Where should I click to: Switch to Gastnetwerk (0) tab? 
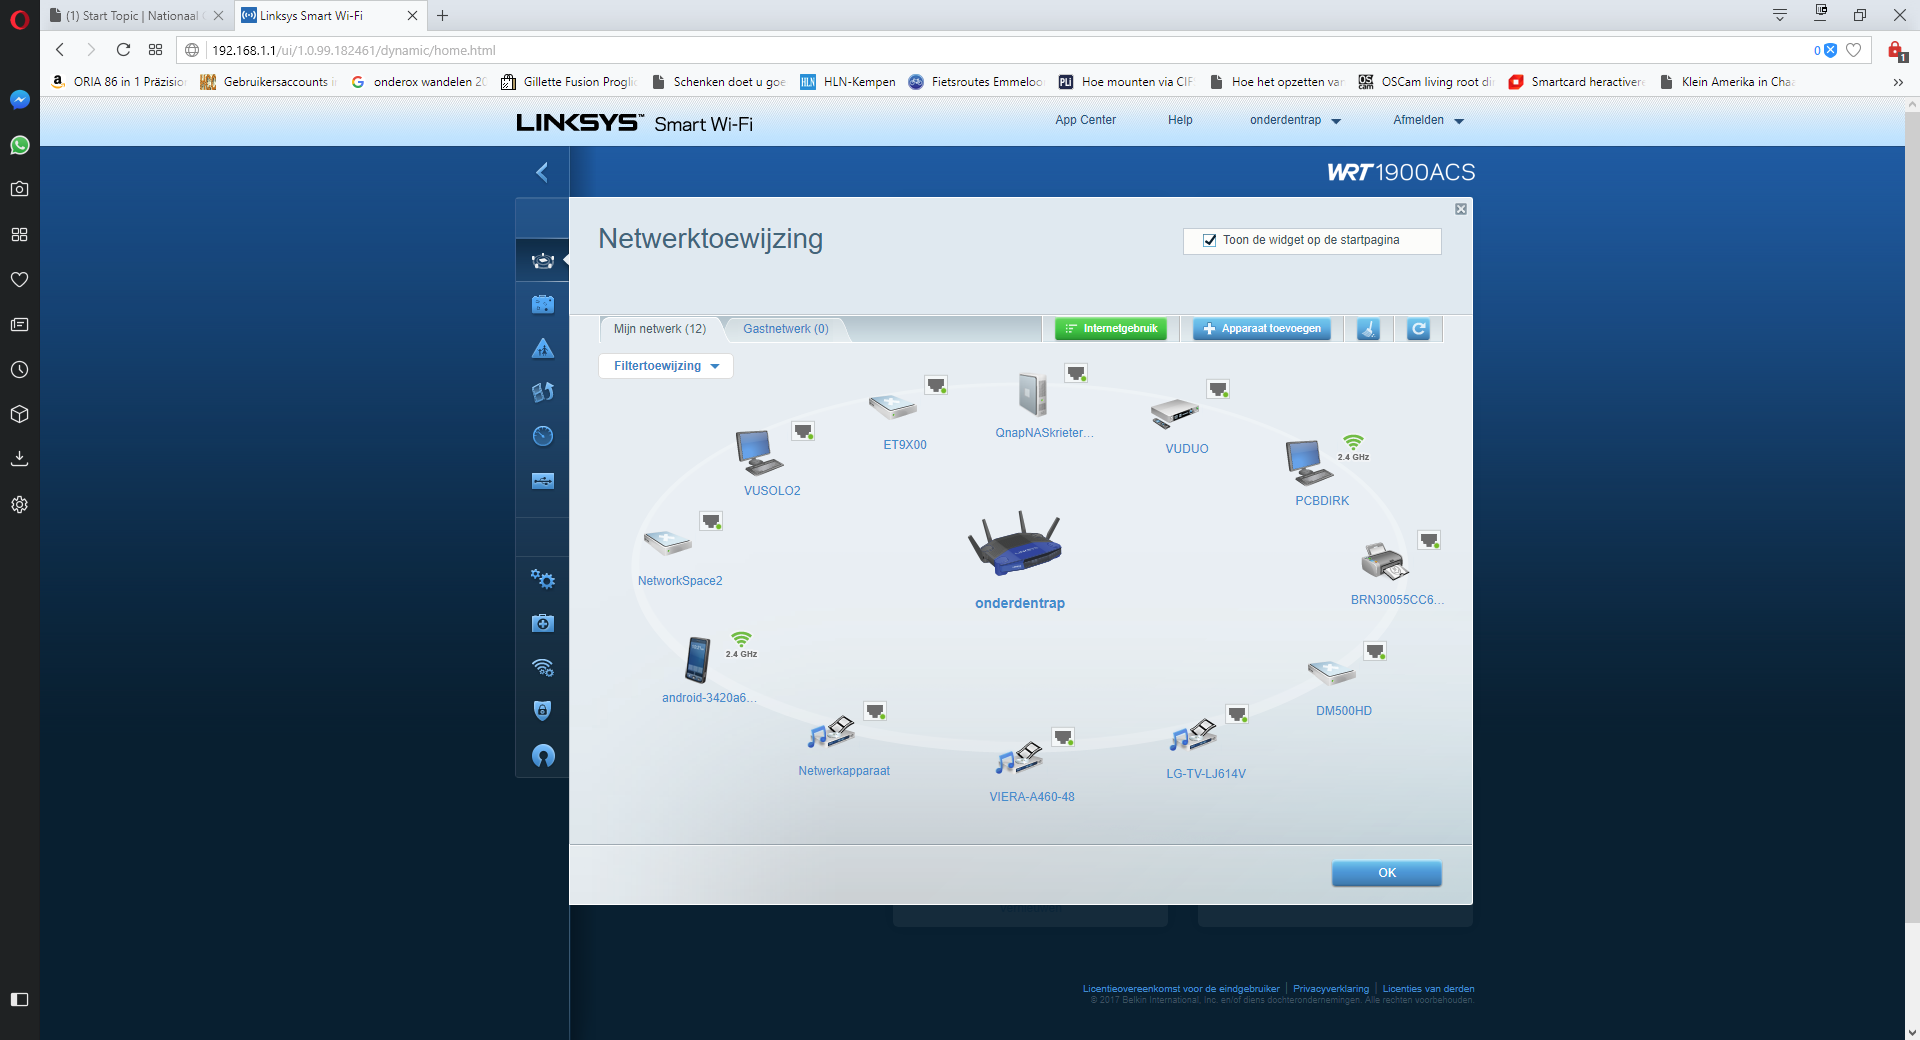coord(786,329)
